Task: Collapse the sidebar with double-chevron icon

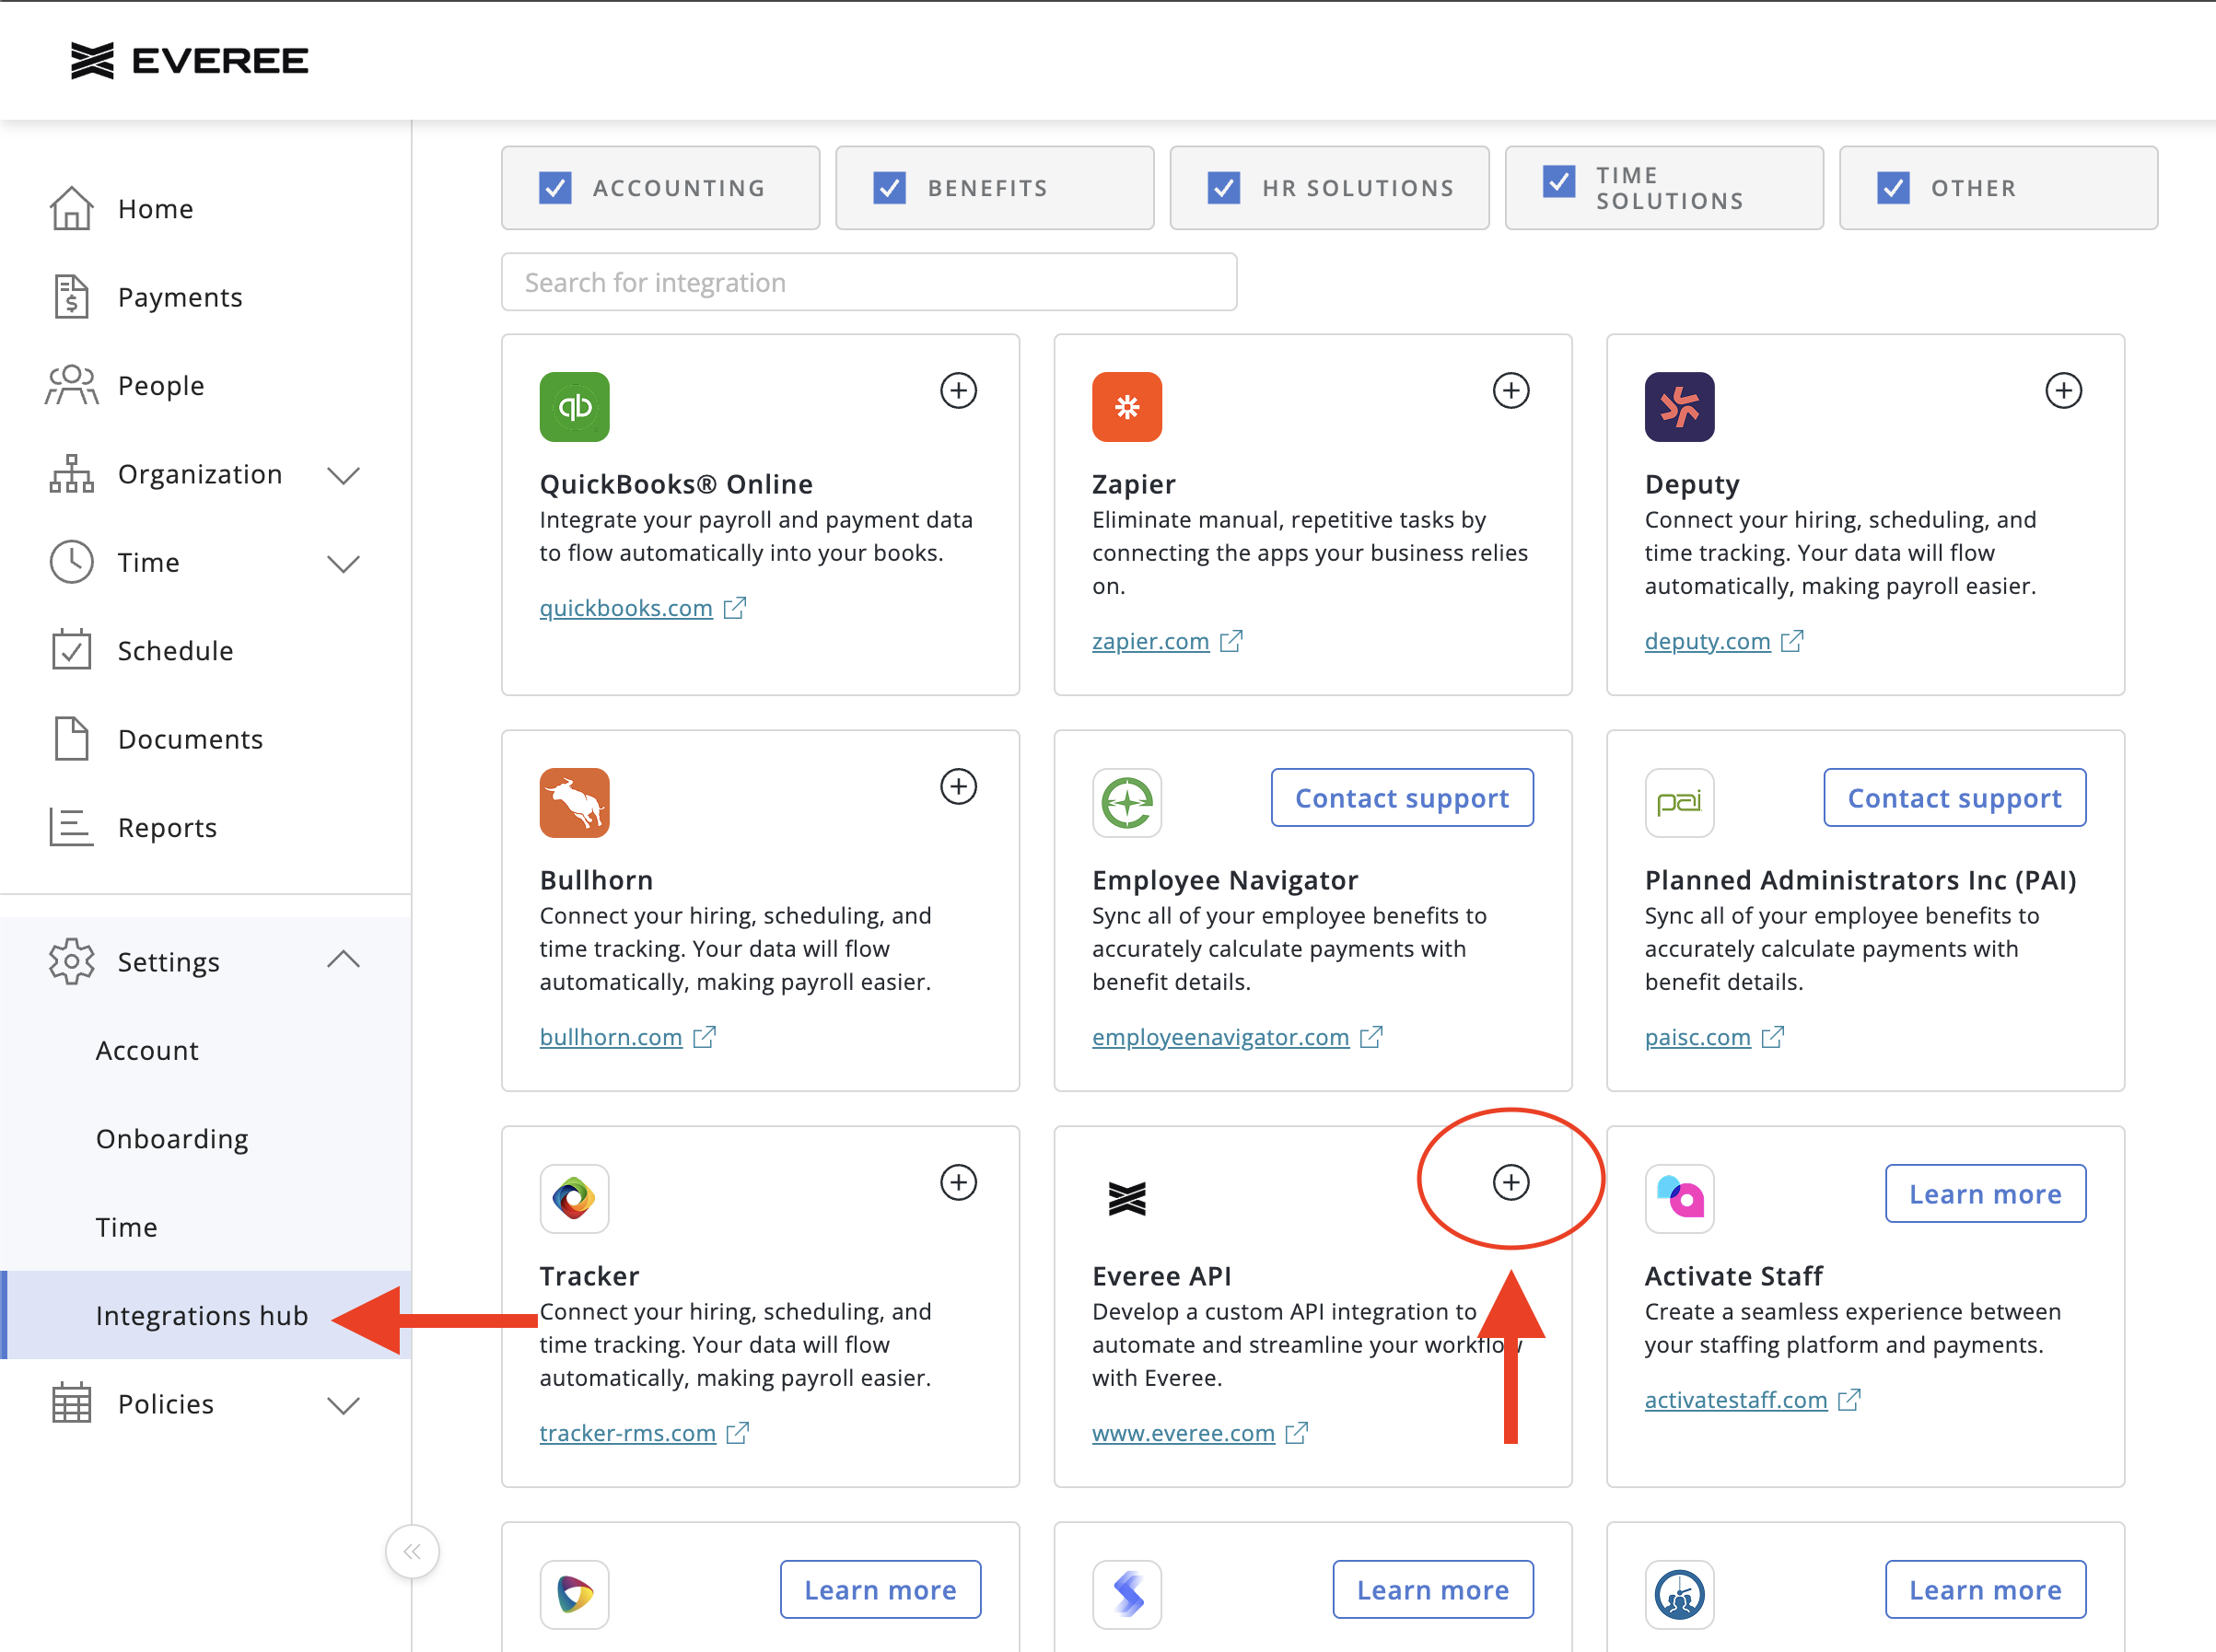Action: (x=412, y=1551)
